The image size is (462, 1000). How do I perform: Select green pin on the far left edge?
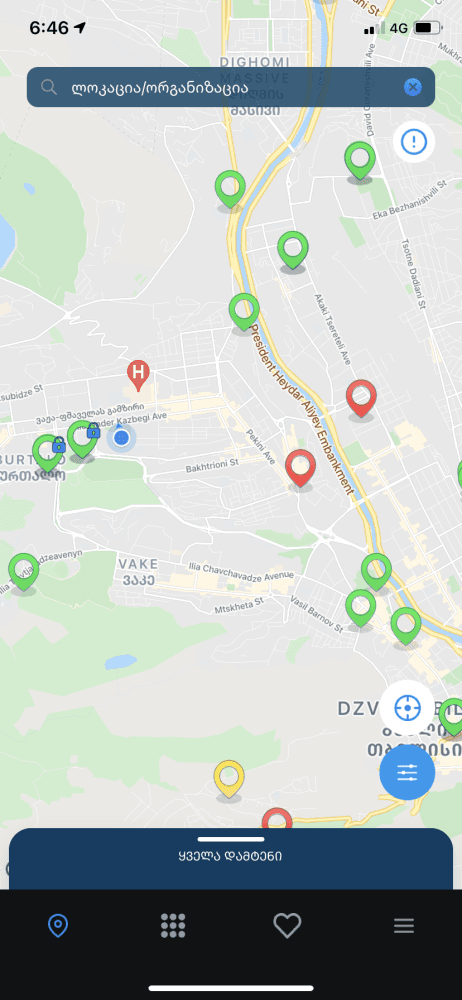(x=24, y=574)
